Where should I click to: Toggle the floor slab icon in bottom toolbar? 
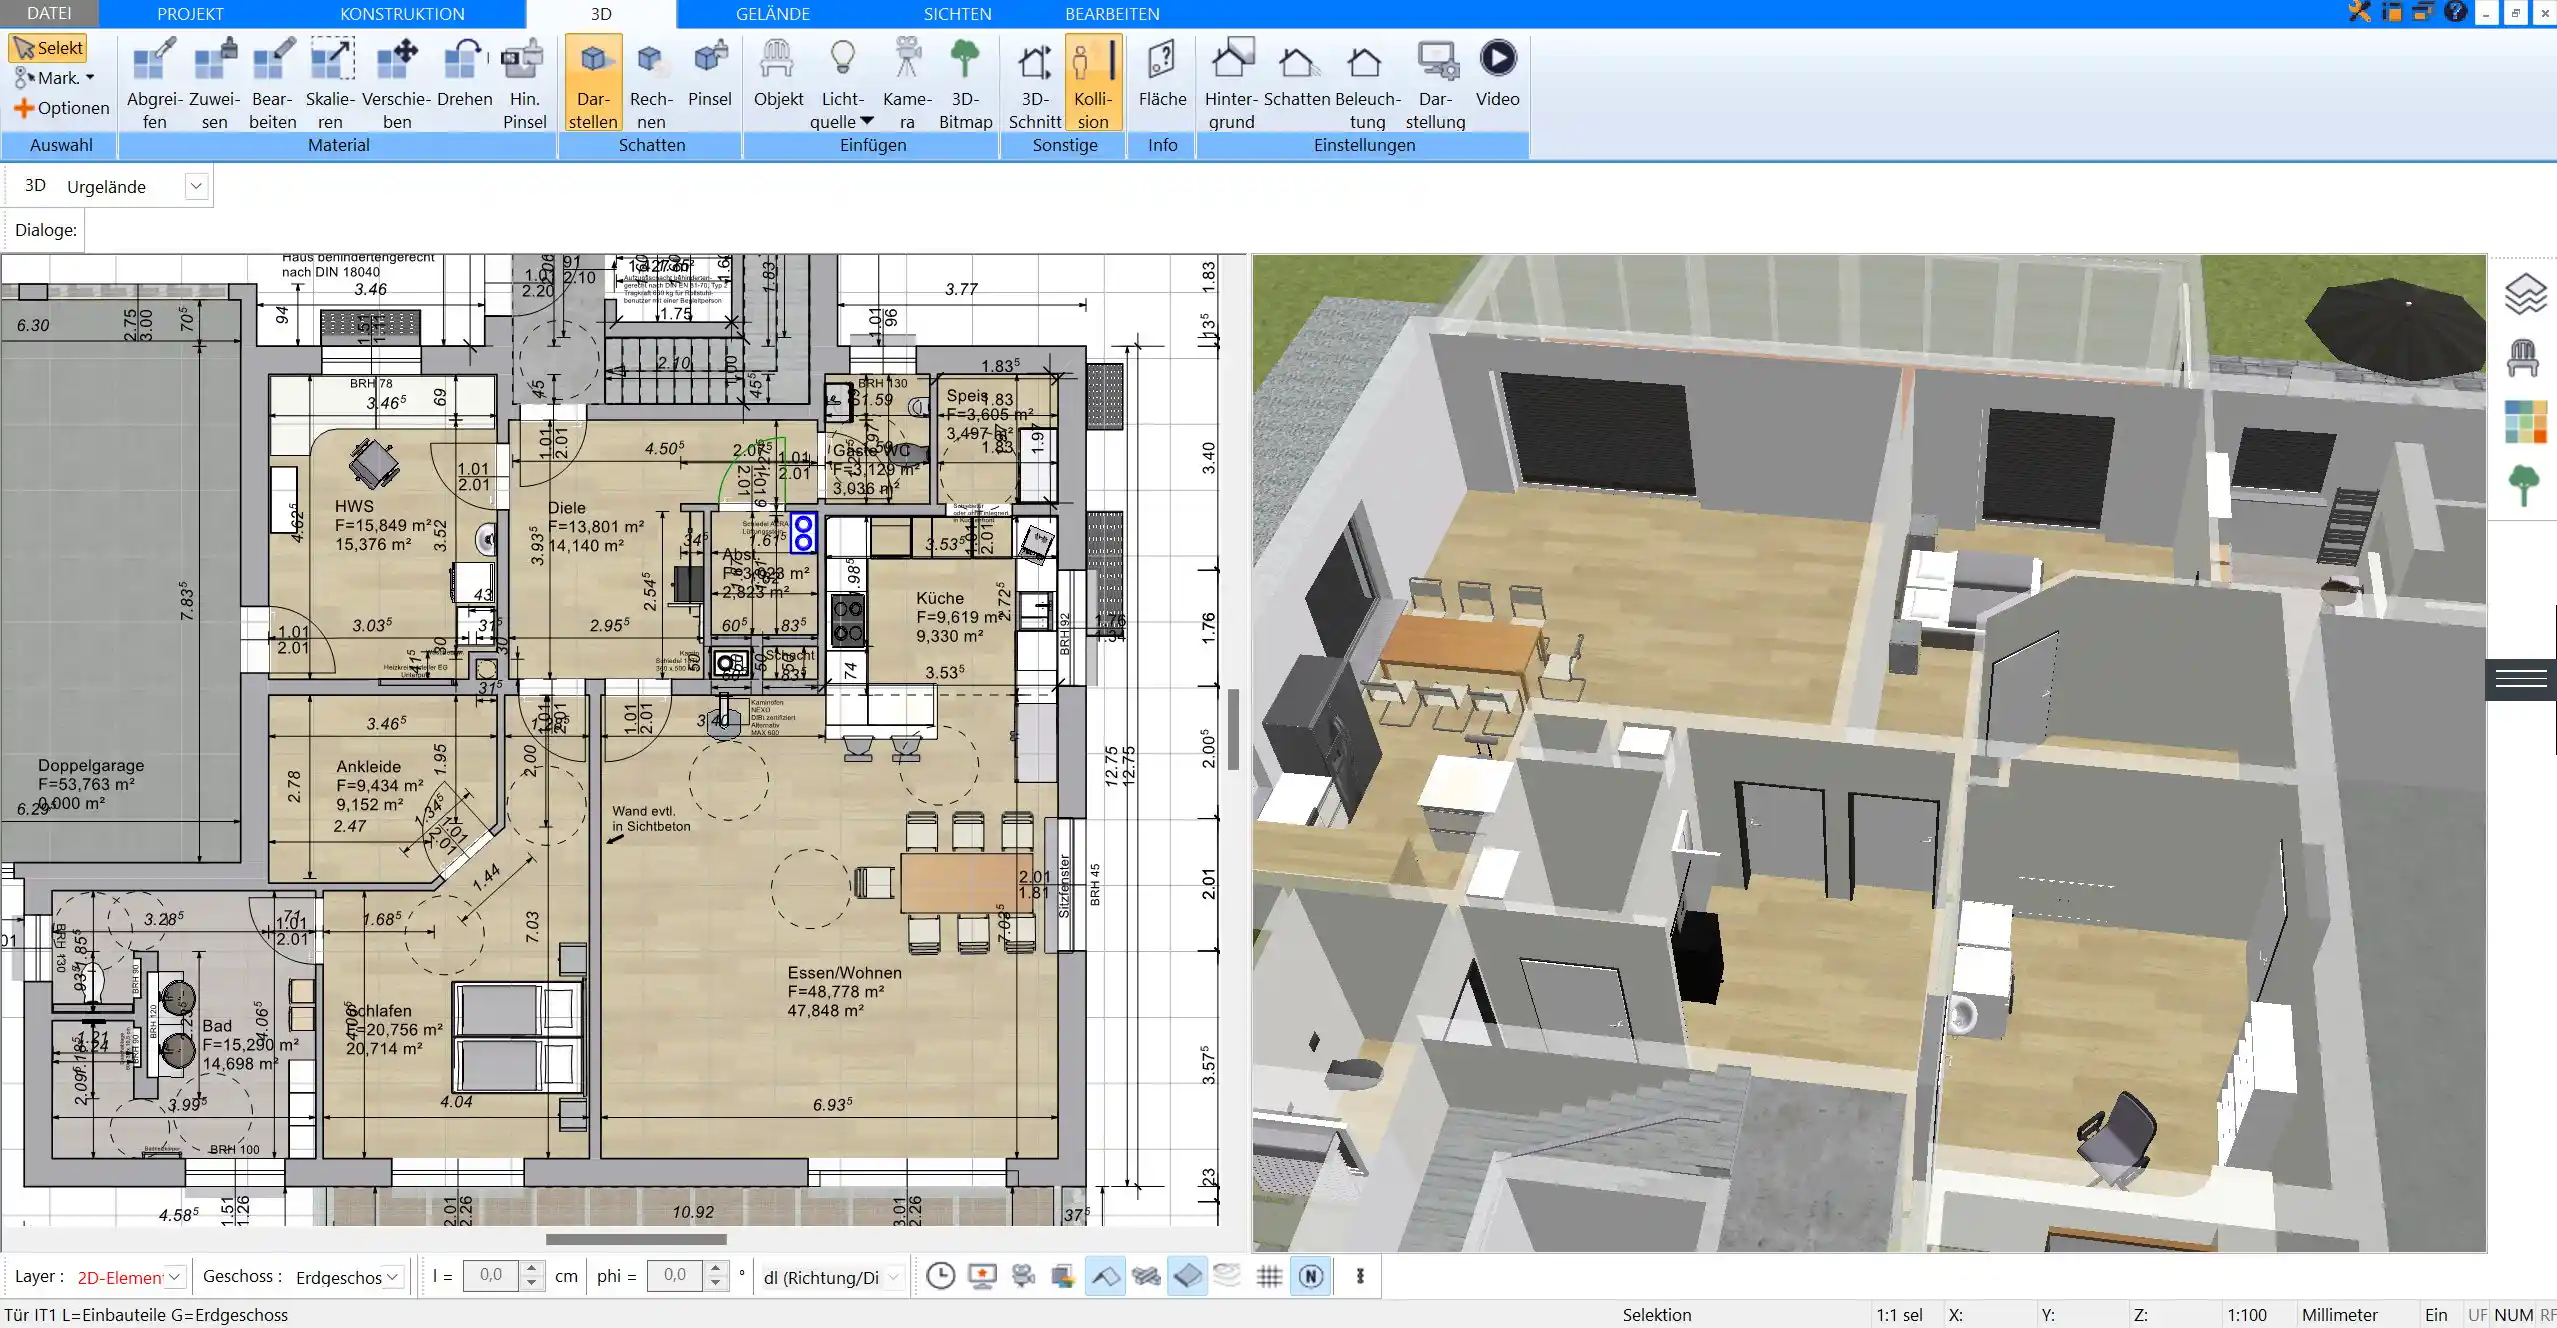pyautogui.click(x=1187, y=1276)
